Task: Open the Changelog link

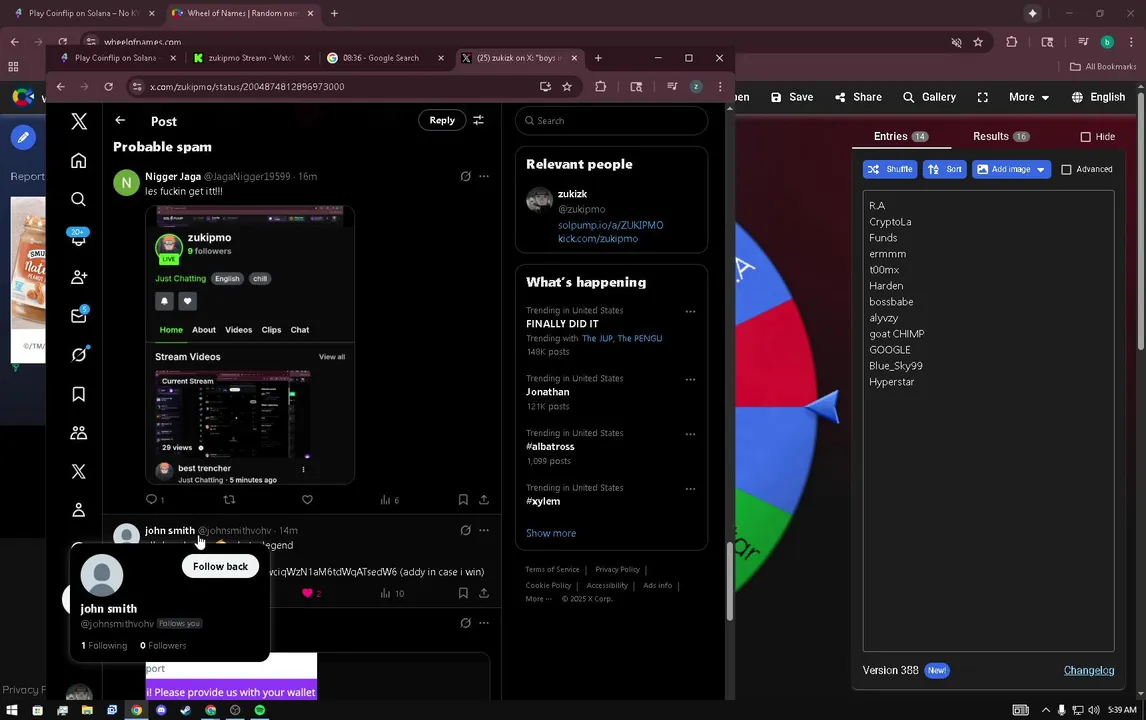Action: [x=1088, y=670]
